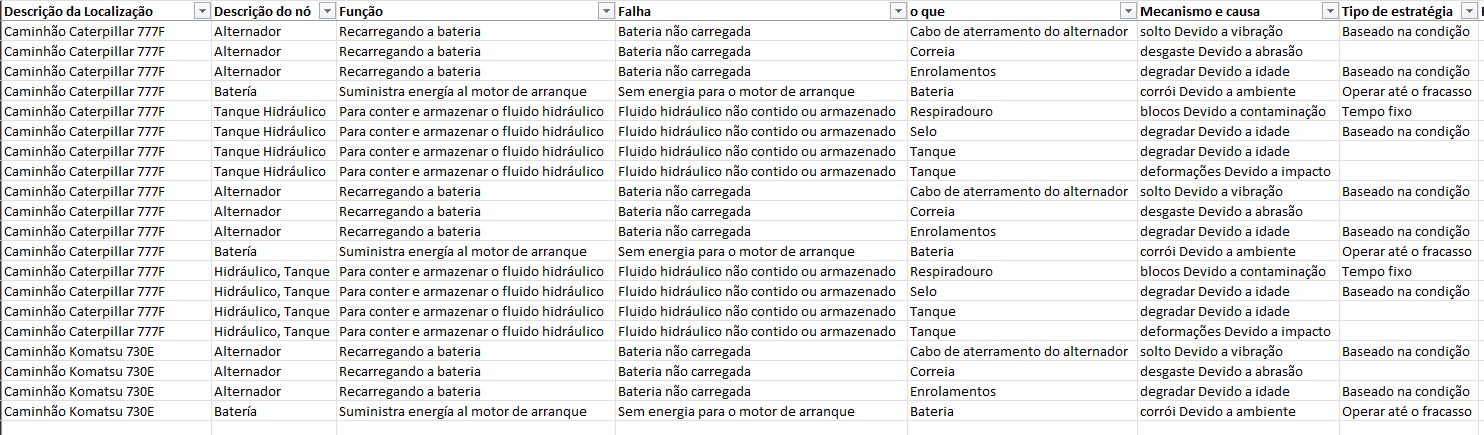
Task: Select first Sem energia para o motor cell
Action: pos(761,91)
